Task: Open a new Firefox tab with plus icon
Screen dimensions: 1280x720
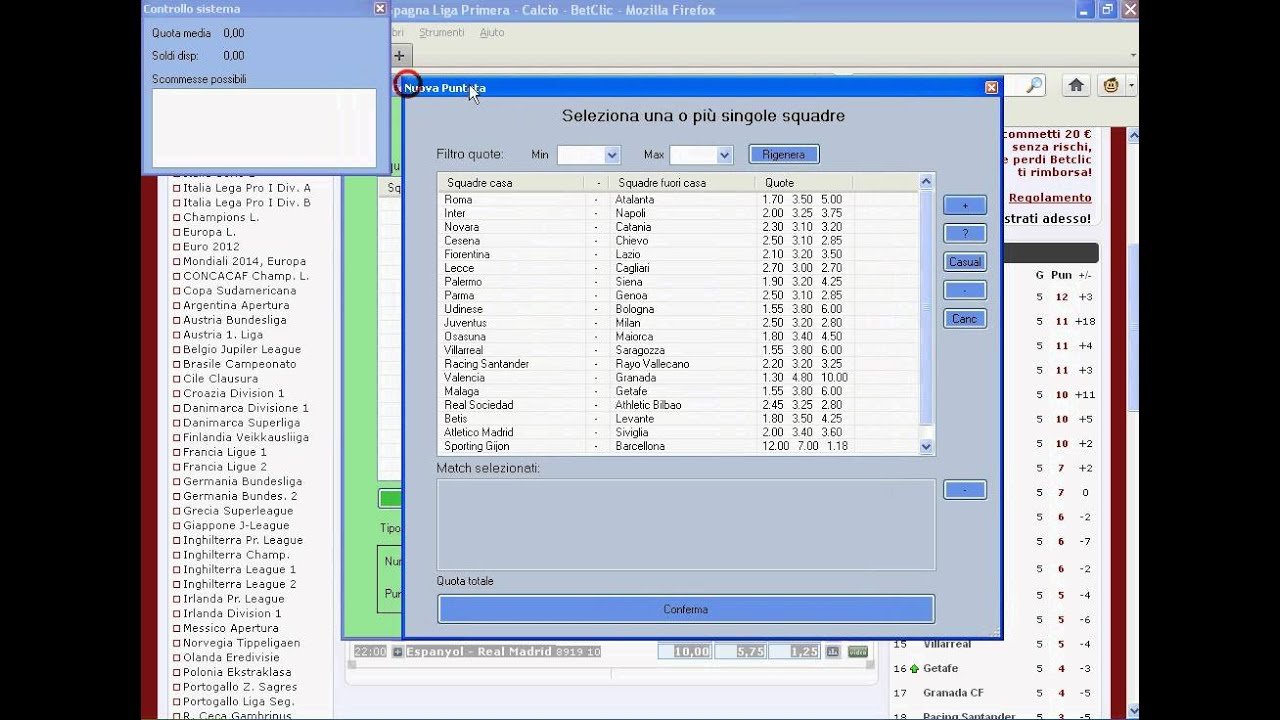Action: point(399,56)
